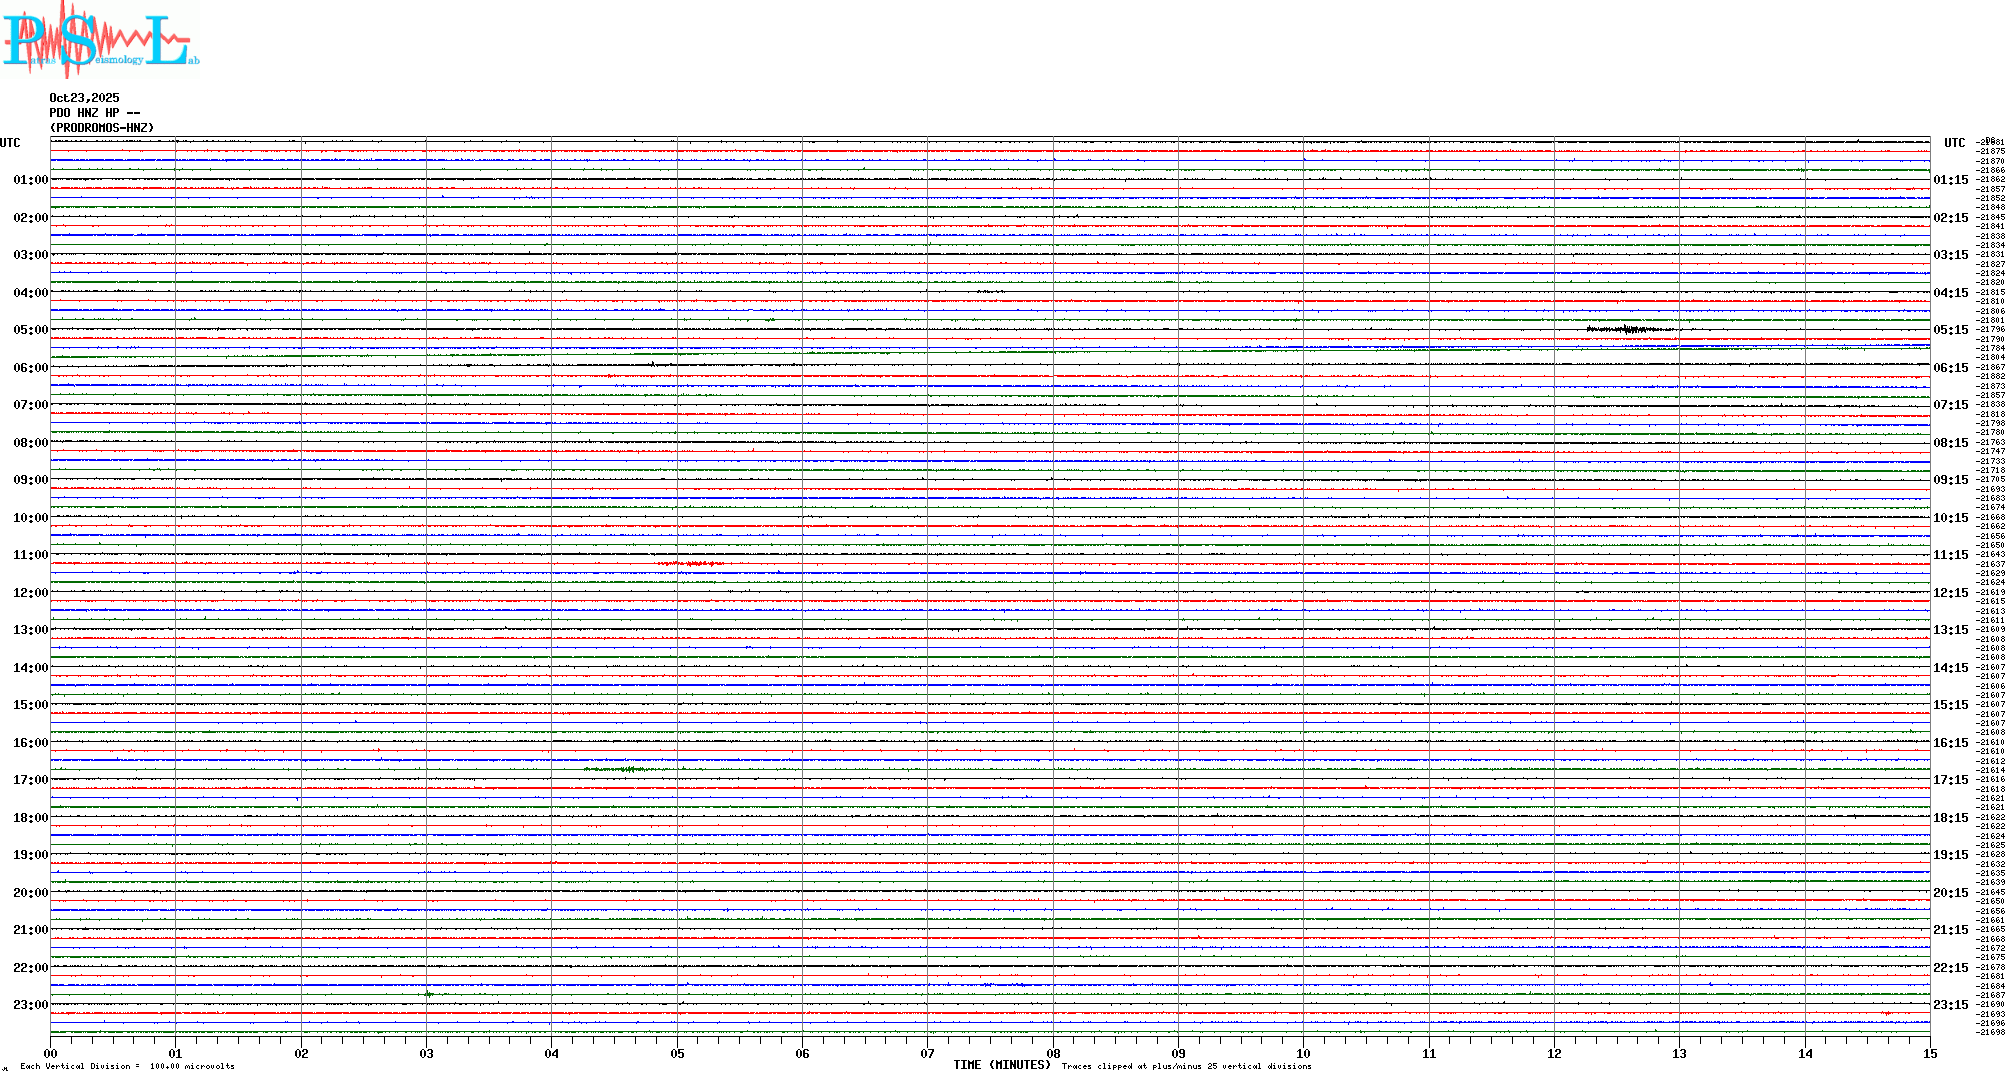Click the 05:00 left hour label

[x=30, y=330]
